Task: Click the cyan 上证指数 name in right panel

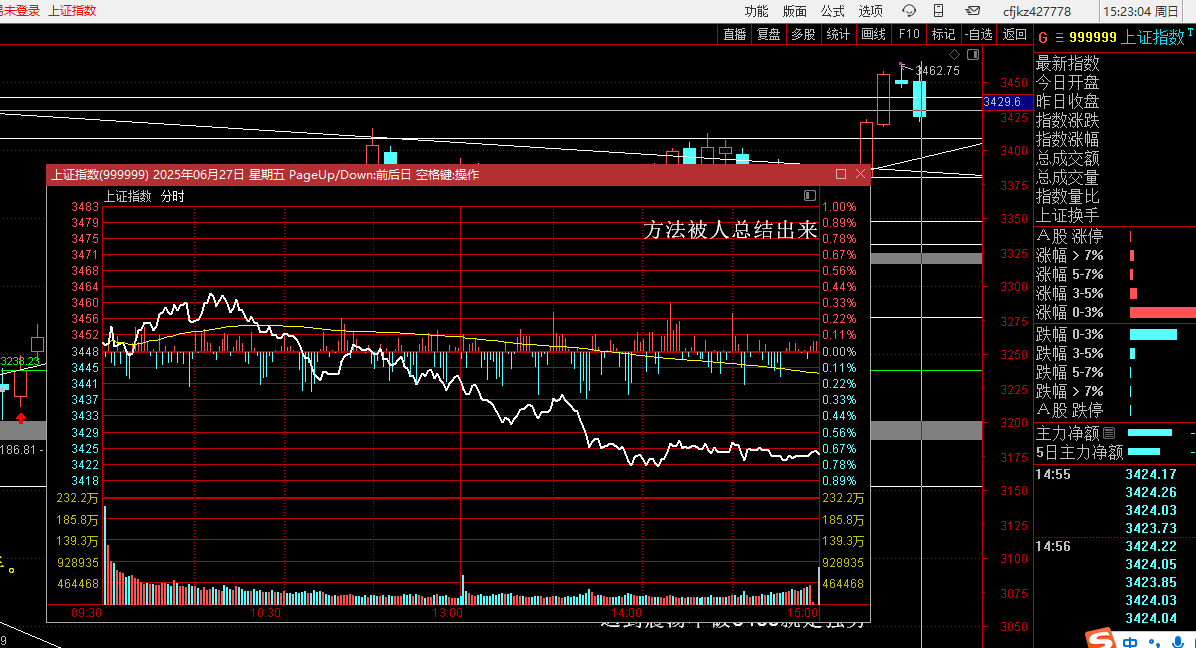Action: point(1153,37)
